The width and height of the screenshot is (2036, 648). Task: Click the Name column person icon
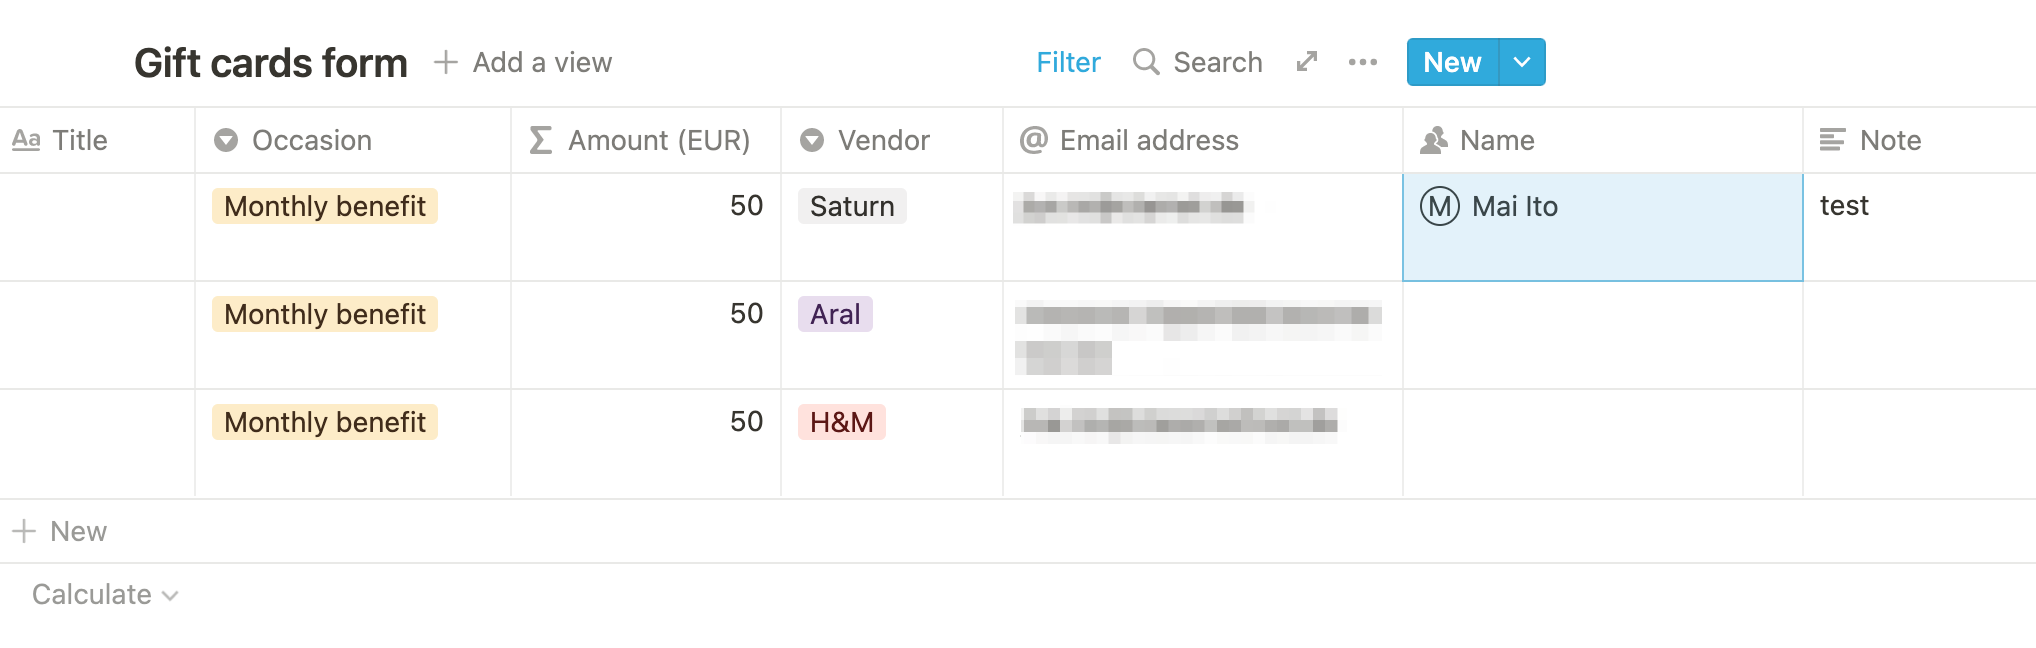pos(1434,140)
